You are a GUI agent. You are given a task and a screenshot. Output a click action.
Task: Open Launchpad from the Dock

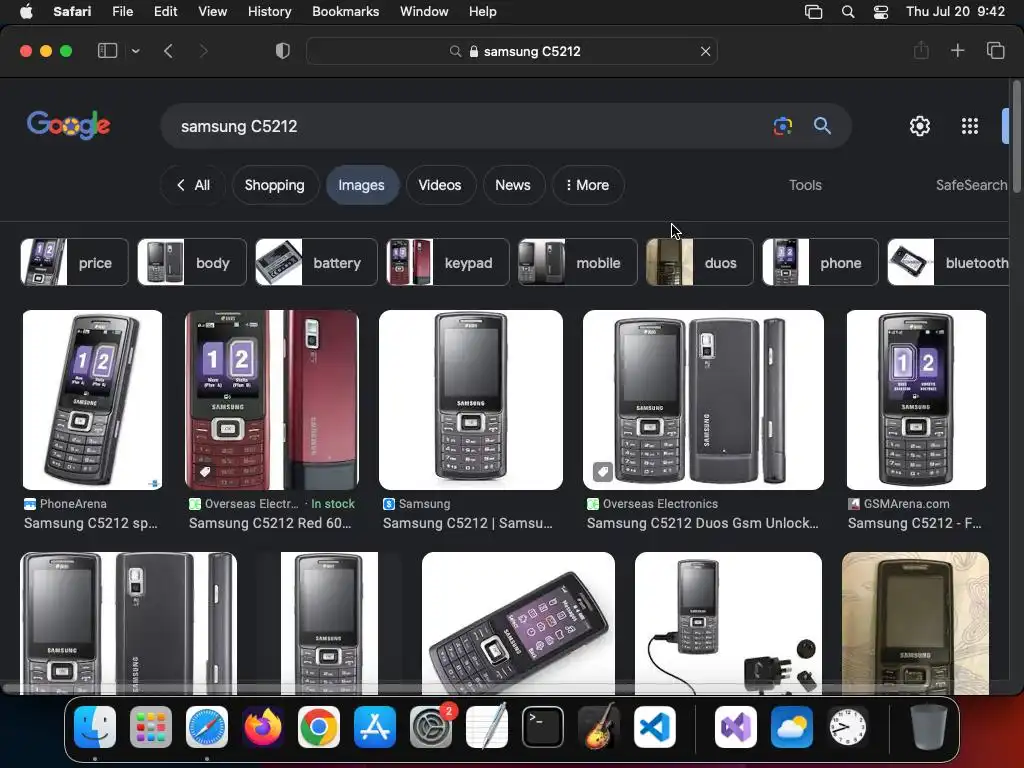tap(151, 727)
